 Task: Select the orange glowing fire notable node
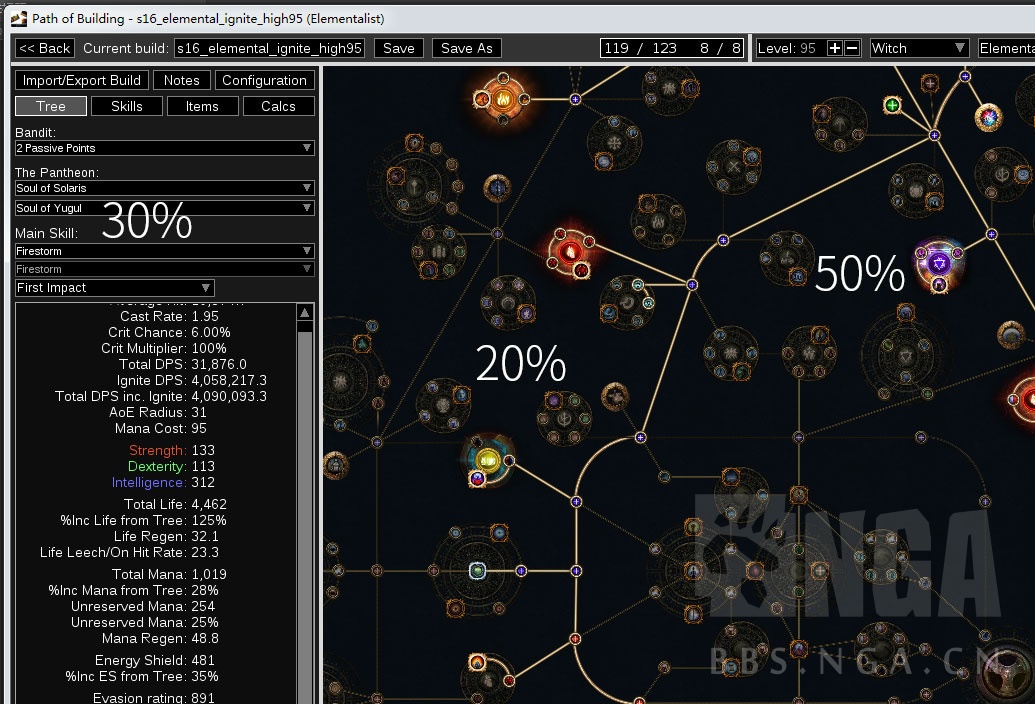(x=502, y=98)
